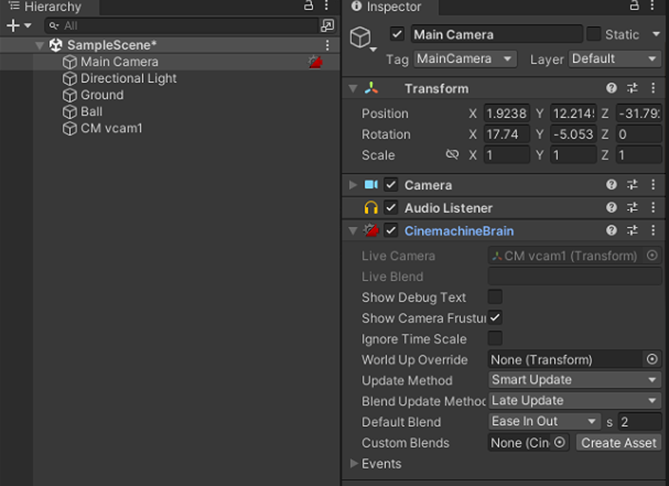Open the Hierarchy panel kebab menu
Viewport: 669px width, 486px height.
(x=326, y=6)
